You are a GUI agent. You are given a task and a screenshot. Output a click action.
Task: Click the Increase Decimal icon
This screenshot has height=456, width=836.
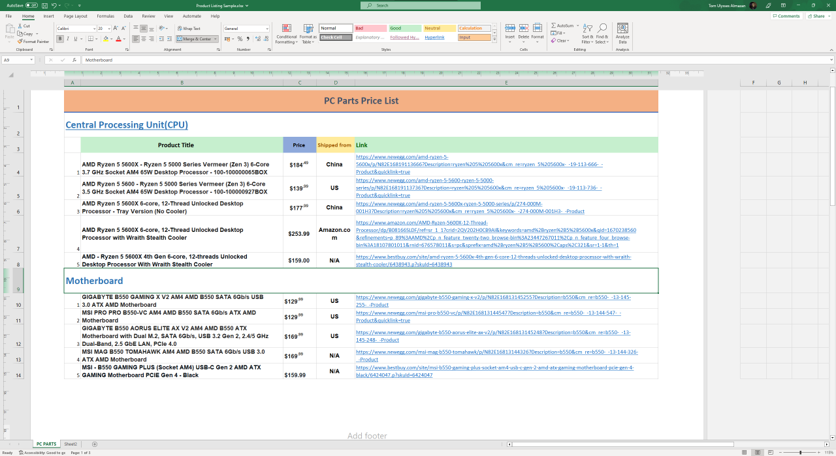(258, 39)
